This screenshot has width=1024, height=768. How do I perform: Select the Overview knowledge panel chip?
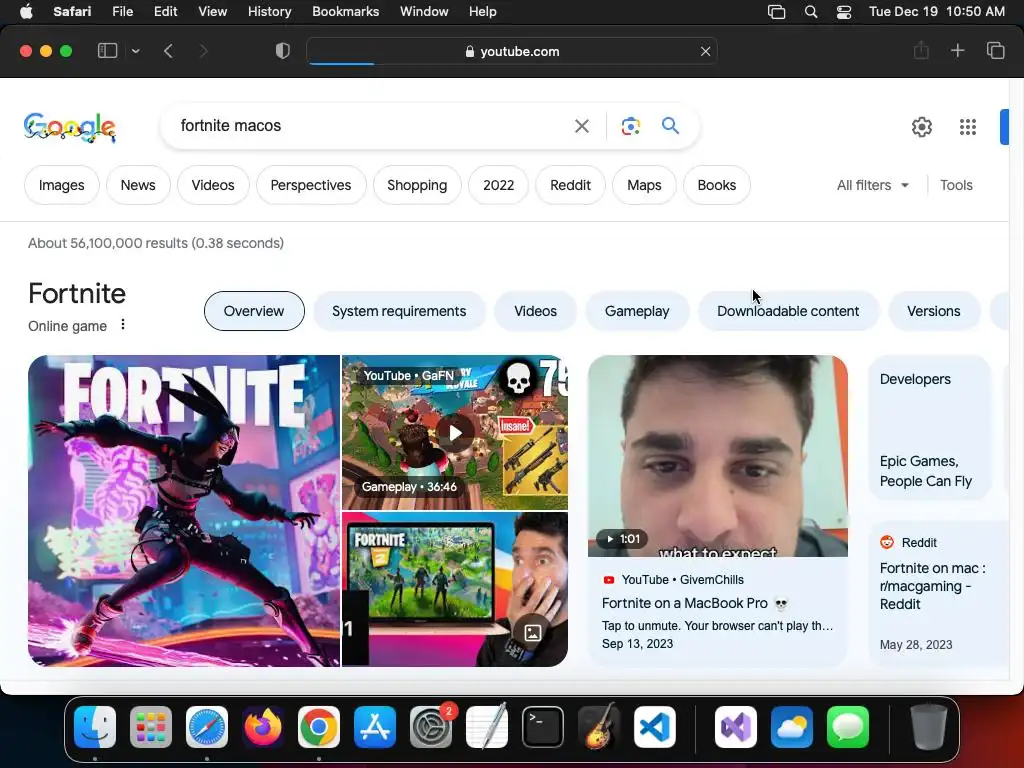click(x=254, y=311)
